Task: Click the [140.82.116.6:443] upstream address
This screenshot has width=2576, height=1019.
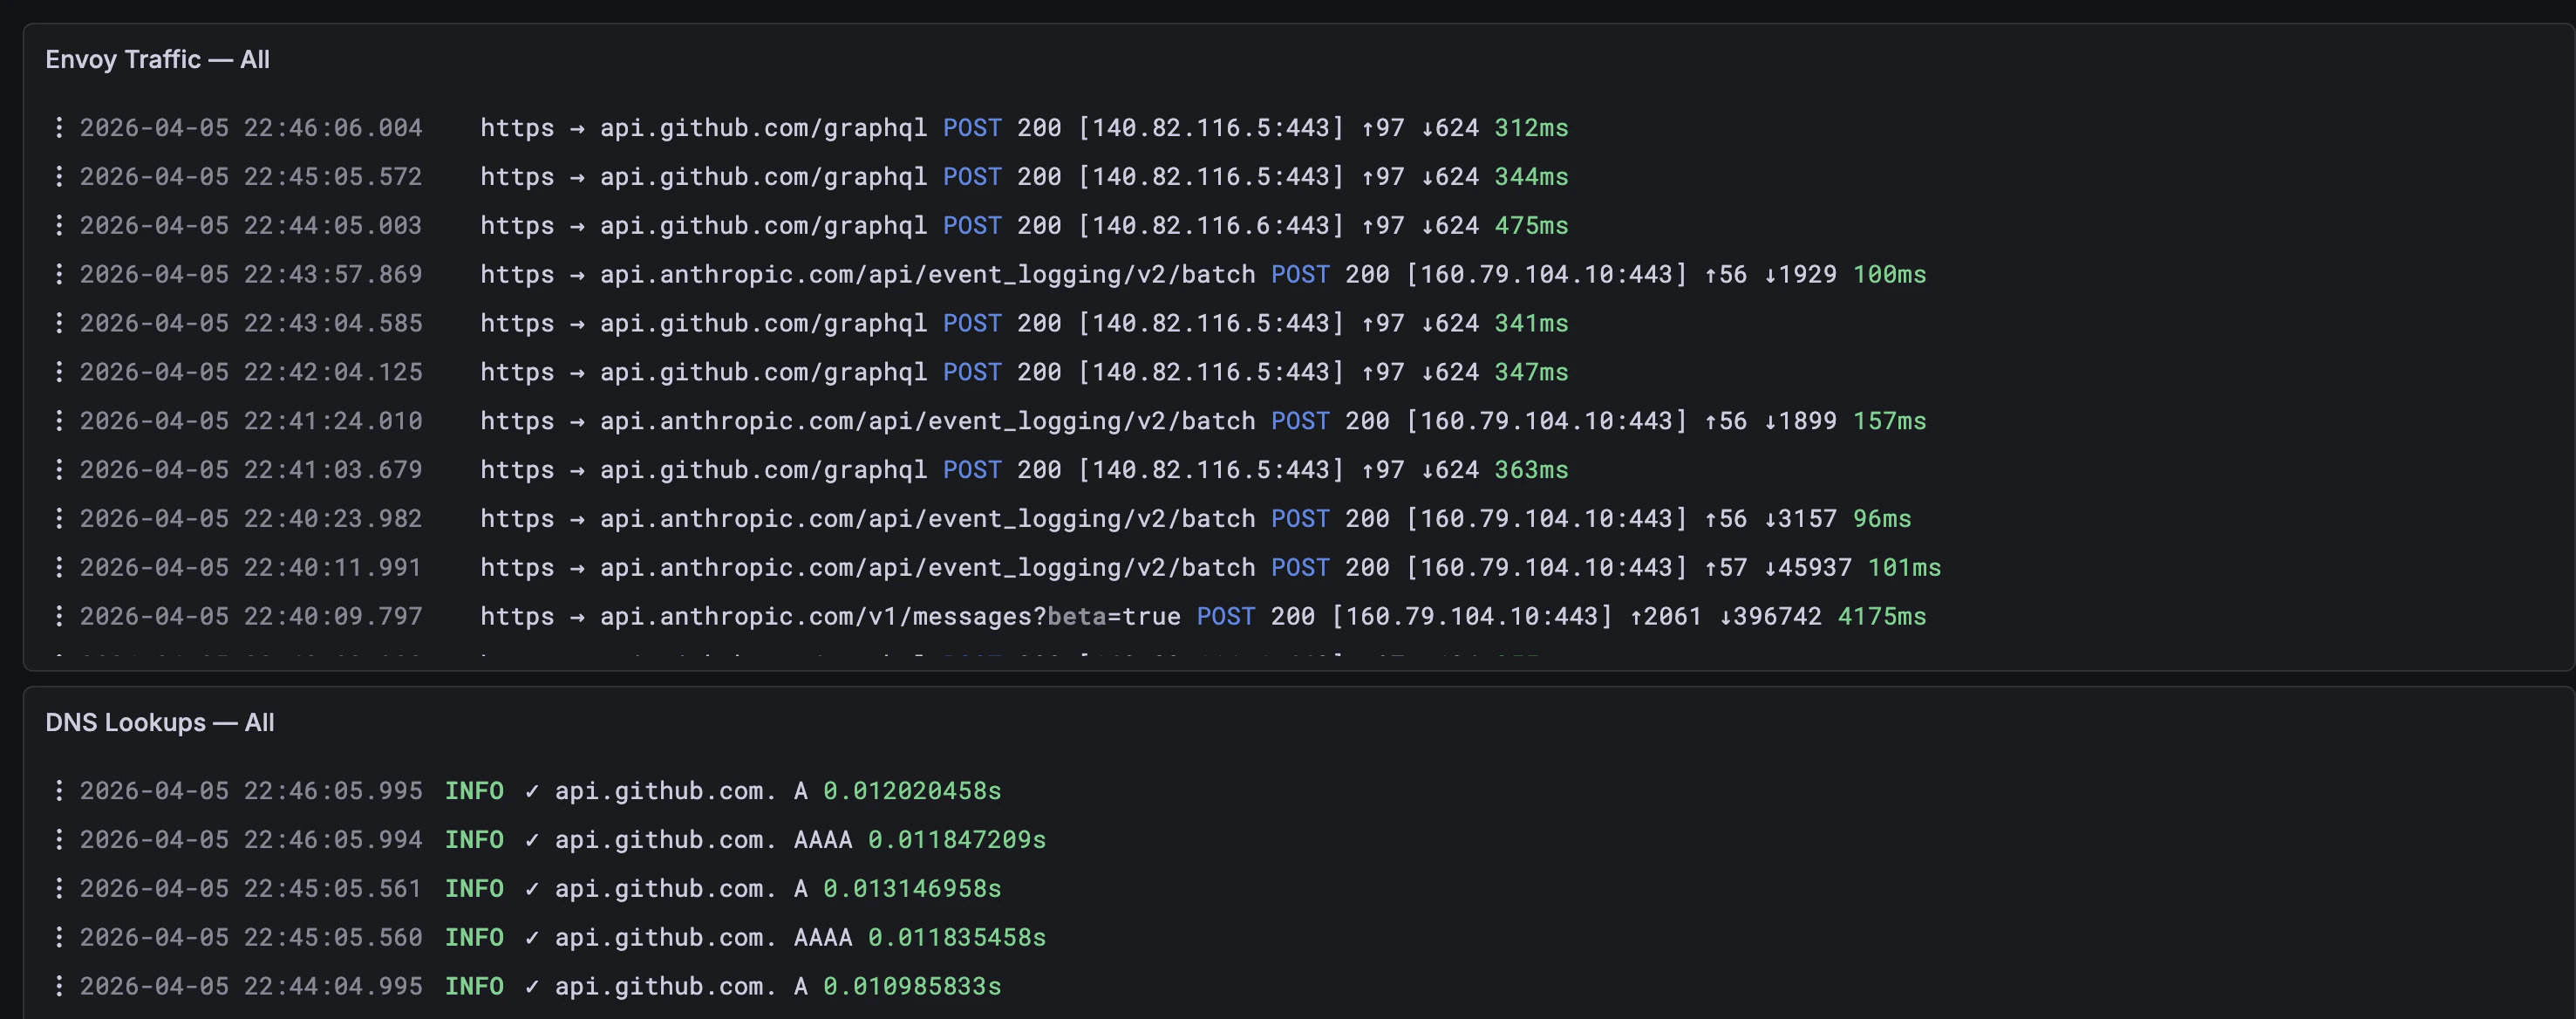Action: (x=1211, y=226)
